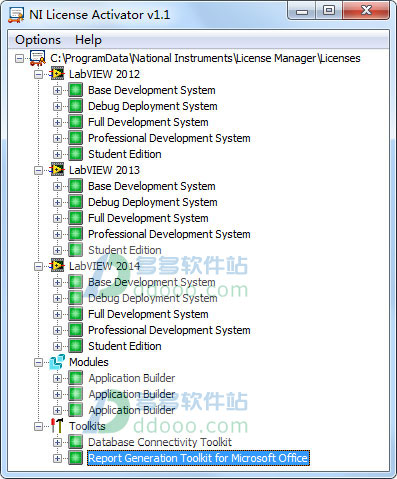The width and height of the screenshot is (397, 479).
Task: Collapse the LabVIEW 2012 tree node
Action: pyautogui.click(x=39, y=74)
